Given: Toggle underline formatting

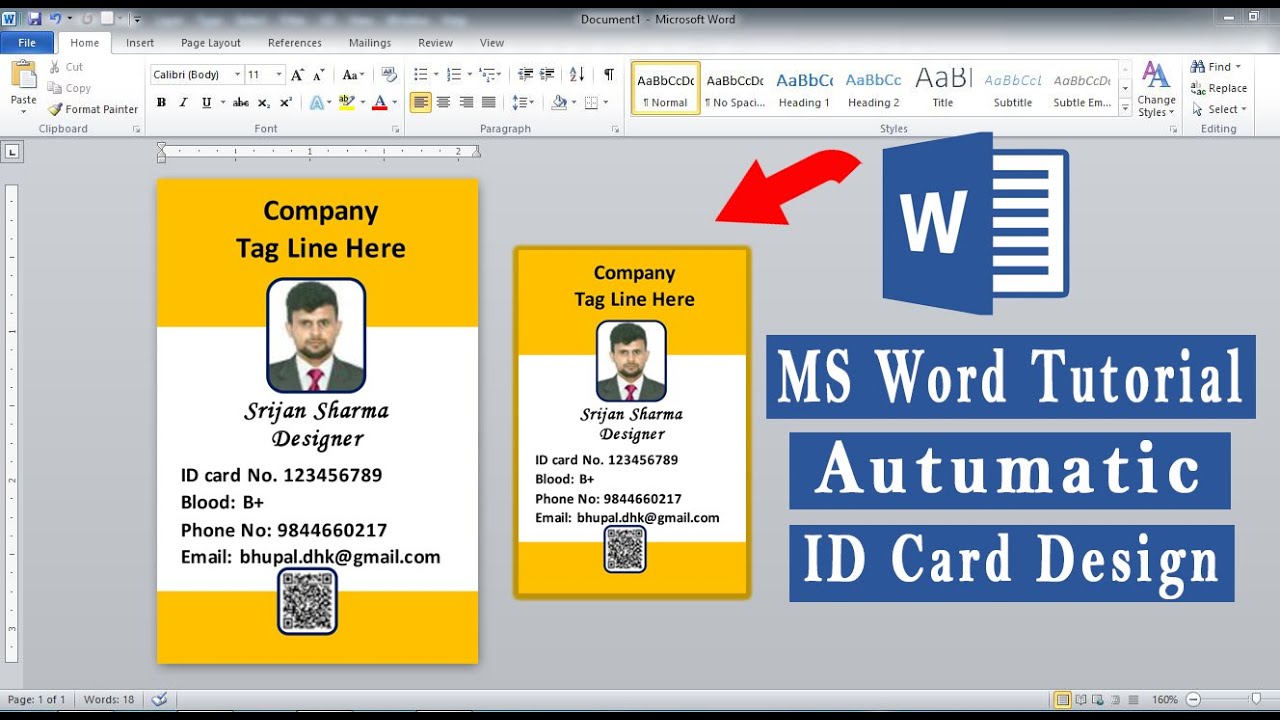Looking at the screenshot, I should [x=206, y=102].
